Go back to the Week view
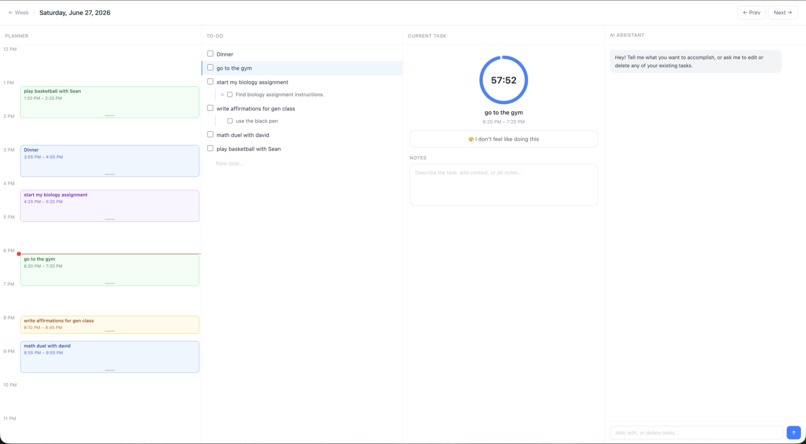Image resolution: width=806 pixels, height=444 pixels. (x=19, y=13)
